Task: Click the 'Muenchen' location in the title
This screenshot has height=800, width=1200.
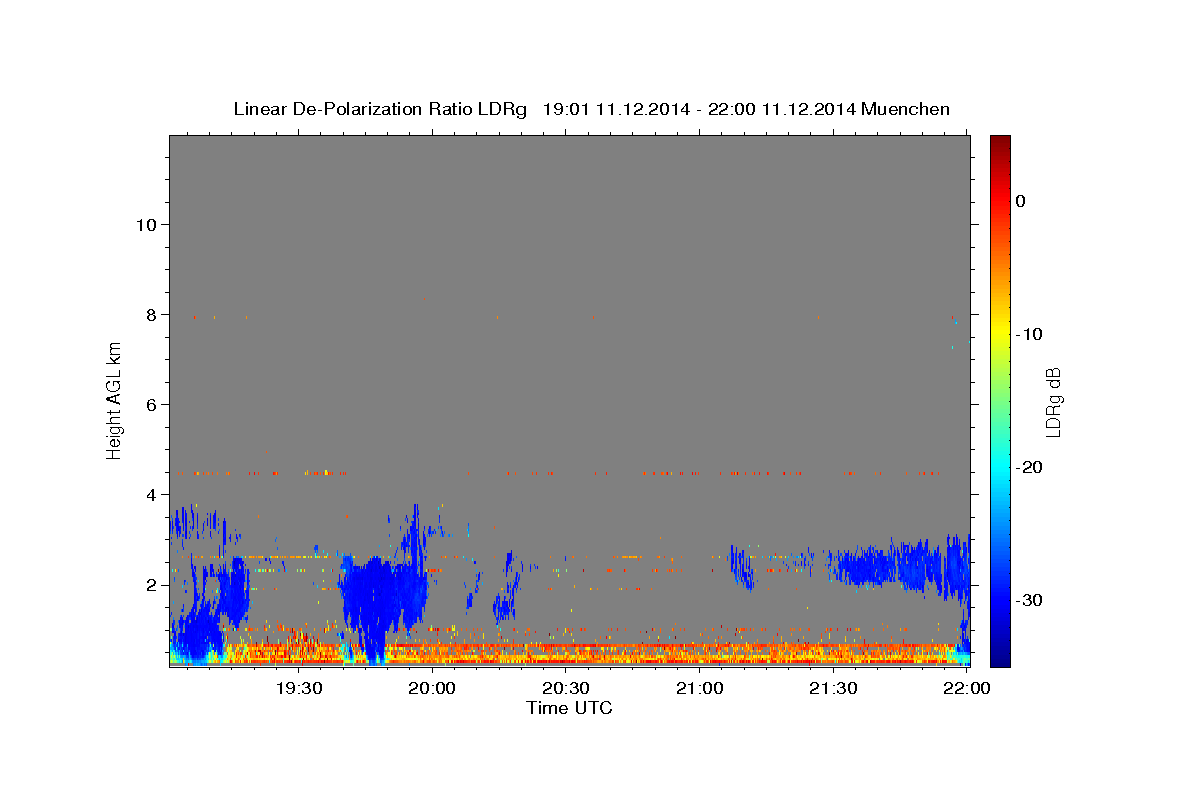Action: tap(907, 109)
